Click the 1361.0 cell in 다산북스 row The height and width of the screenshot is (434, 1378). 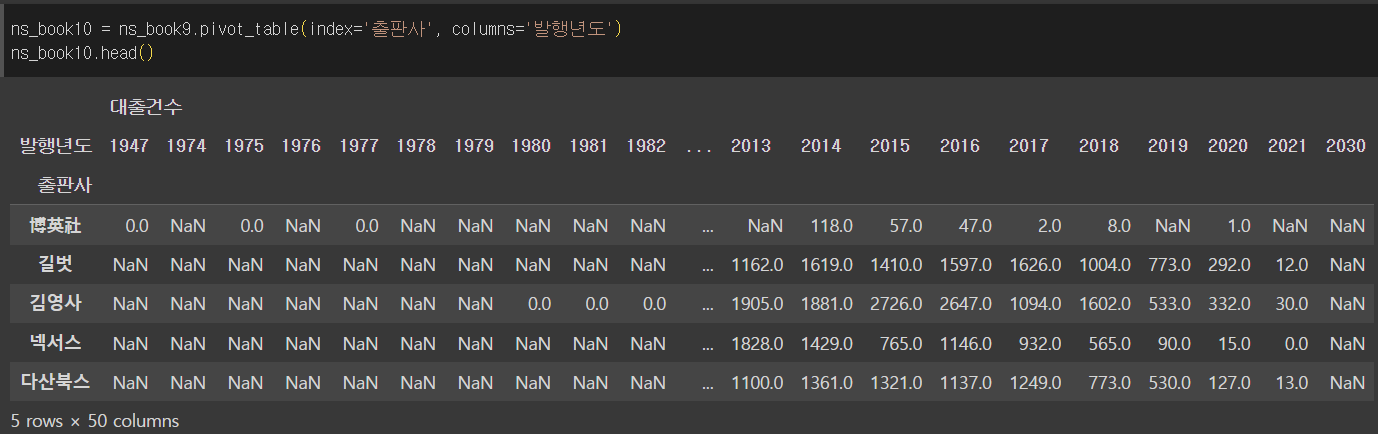pos(827,382)
